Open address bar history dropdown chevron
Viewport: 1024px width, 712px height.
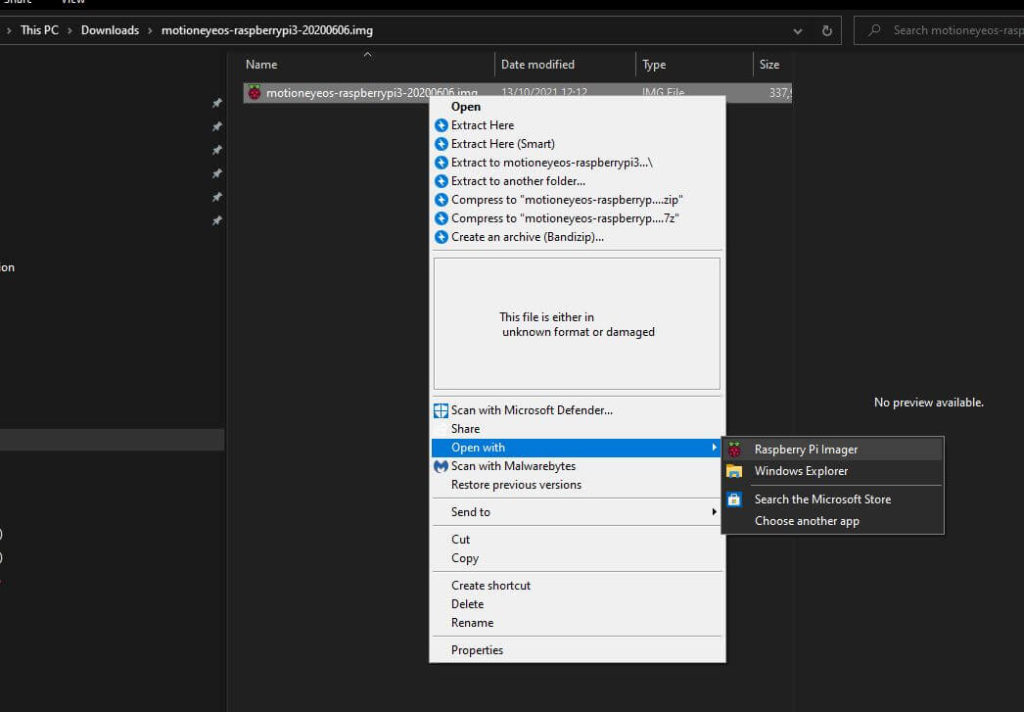click(x=797, y=30)
